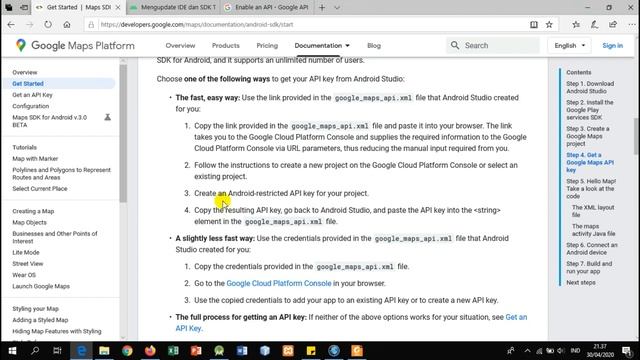Open the Windows Start menu
Image resolution: width=640 pixels, height=360 pixels.
12,351
